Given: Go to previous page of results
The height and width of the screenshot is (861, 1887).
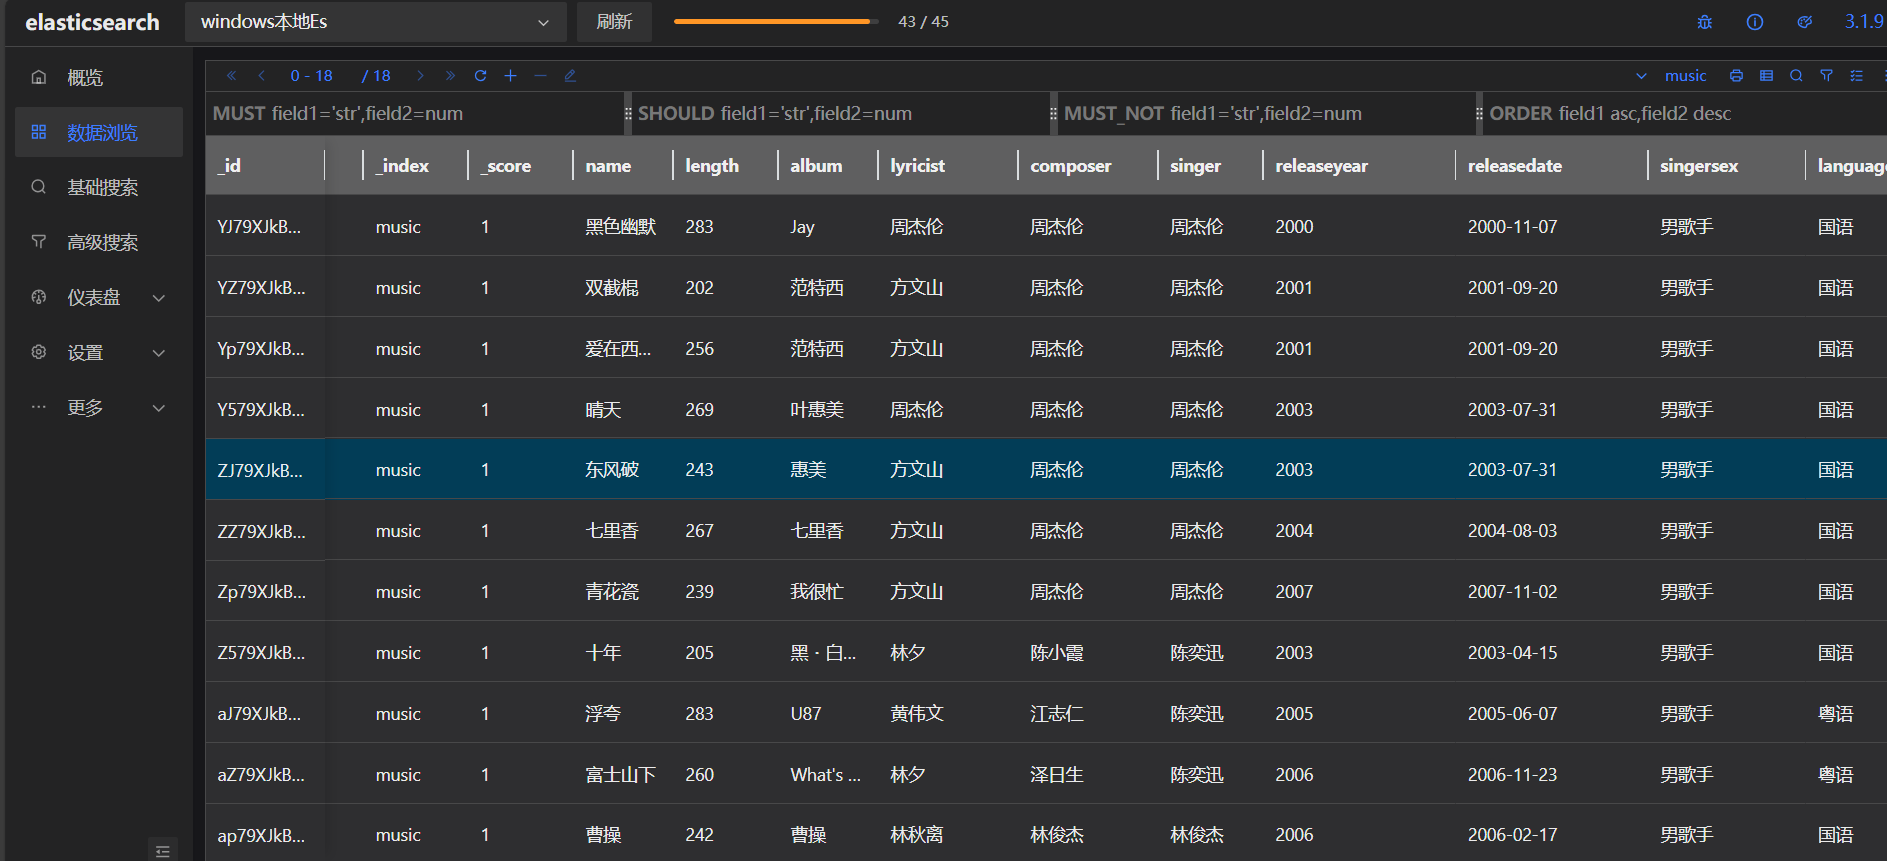Looking at the screenshot, I should click(261, 76).
